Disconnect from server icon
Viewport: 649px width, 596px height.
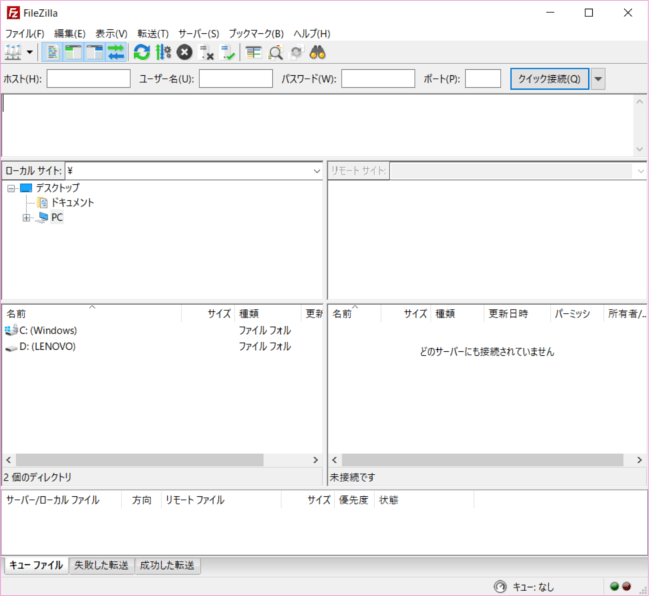[206, 53]
